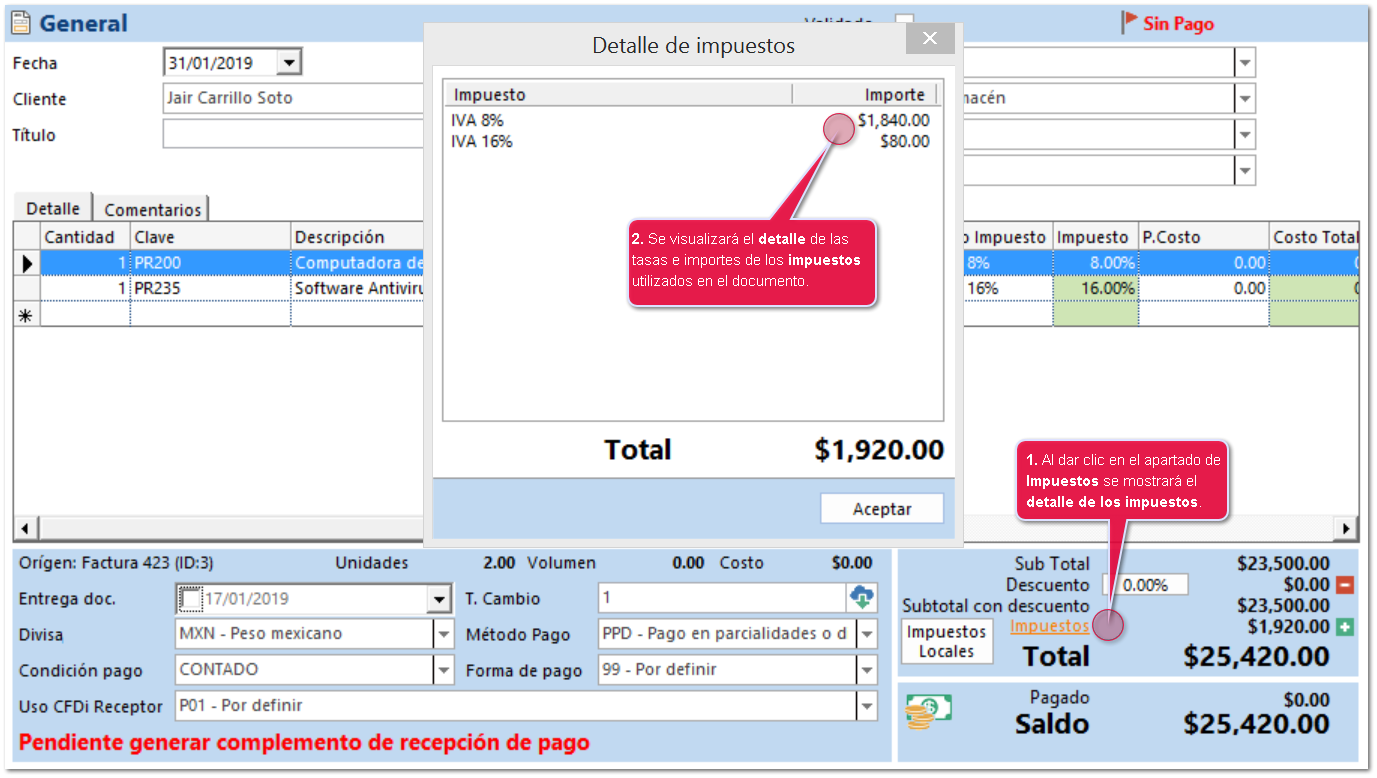Click the P.Costo cell of the PR200 row
Viewport: 1377px width, 778px height.
click(x=1204, y=263)
